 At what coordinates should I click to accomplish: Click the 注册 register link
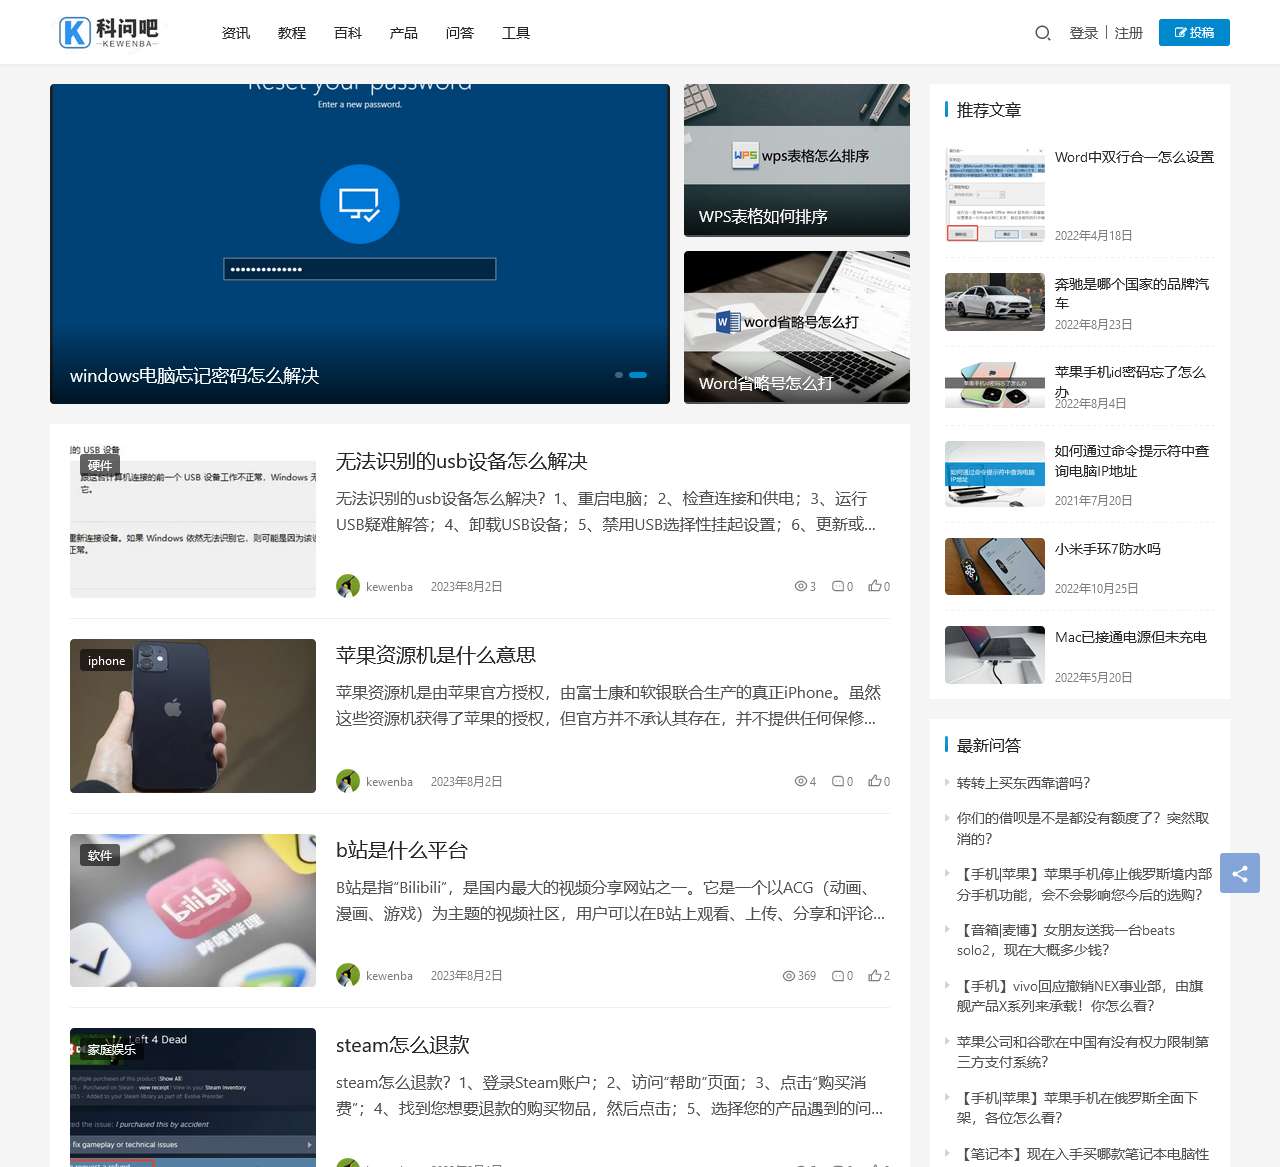[1128, 33]
